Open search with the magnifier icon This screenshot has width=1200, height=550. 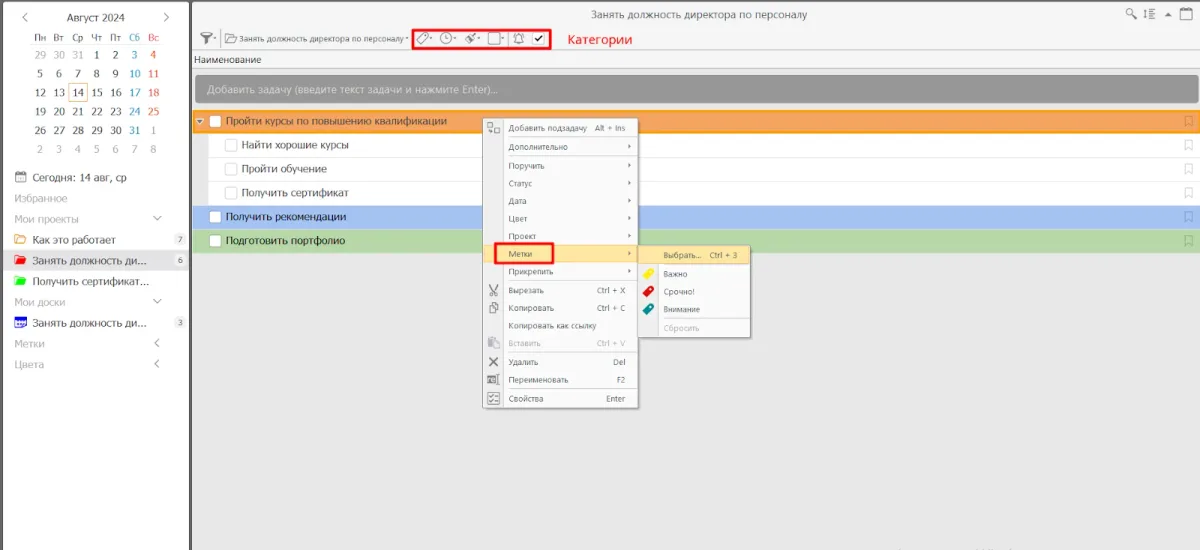point(1131,14)
